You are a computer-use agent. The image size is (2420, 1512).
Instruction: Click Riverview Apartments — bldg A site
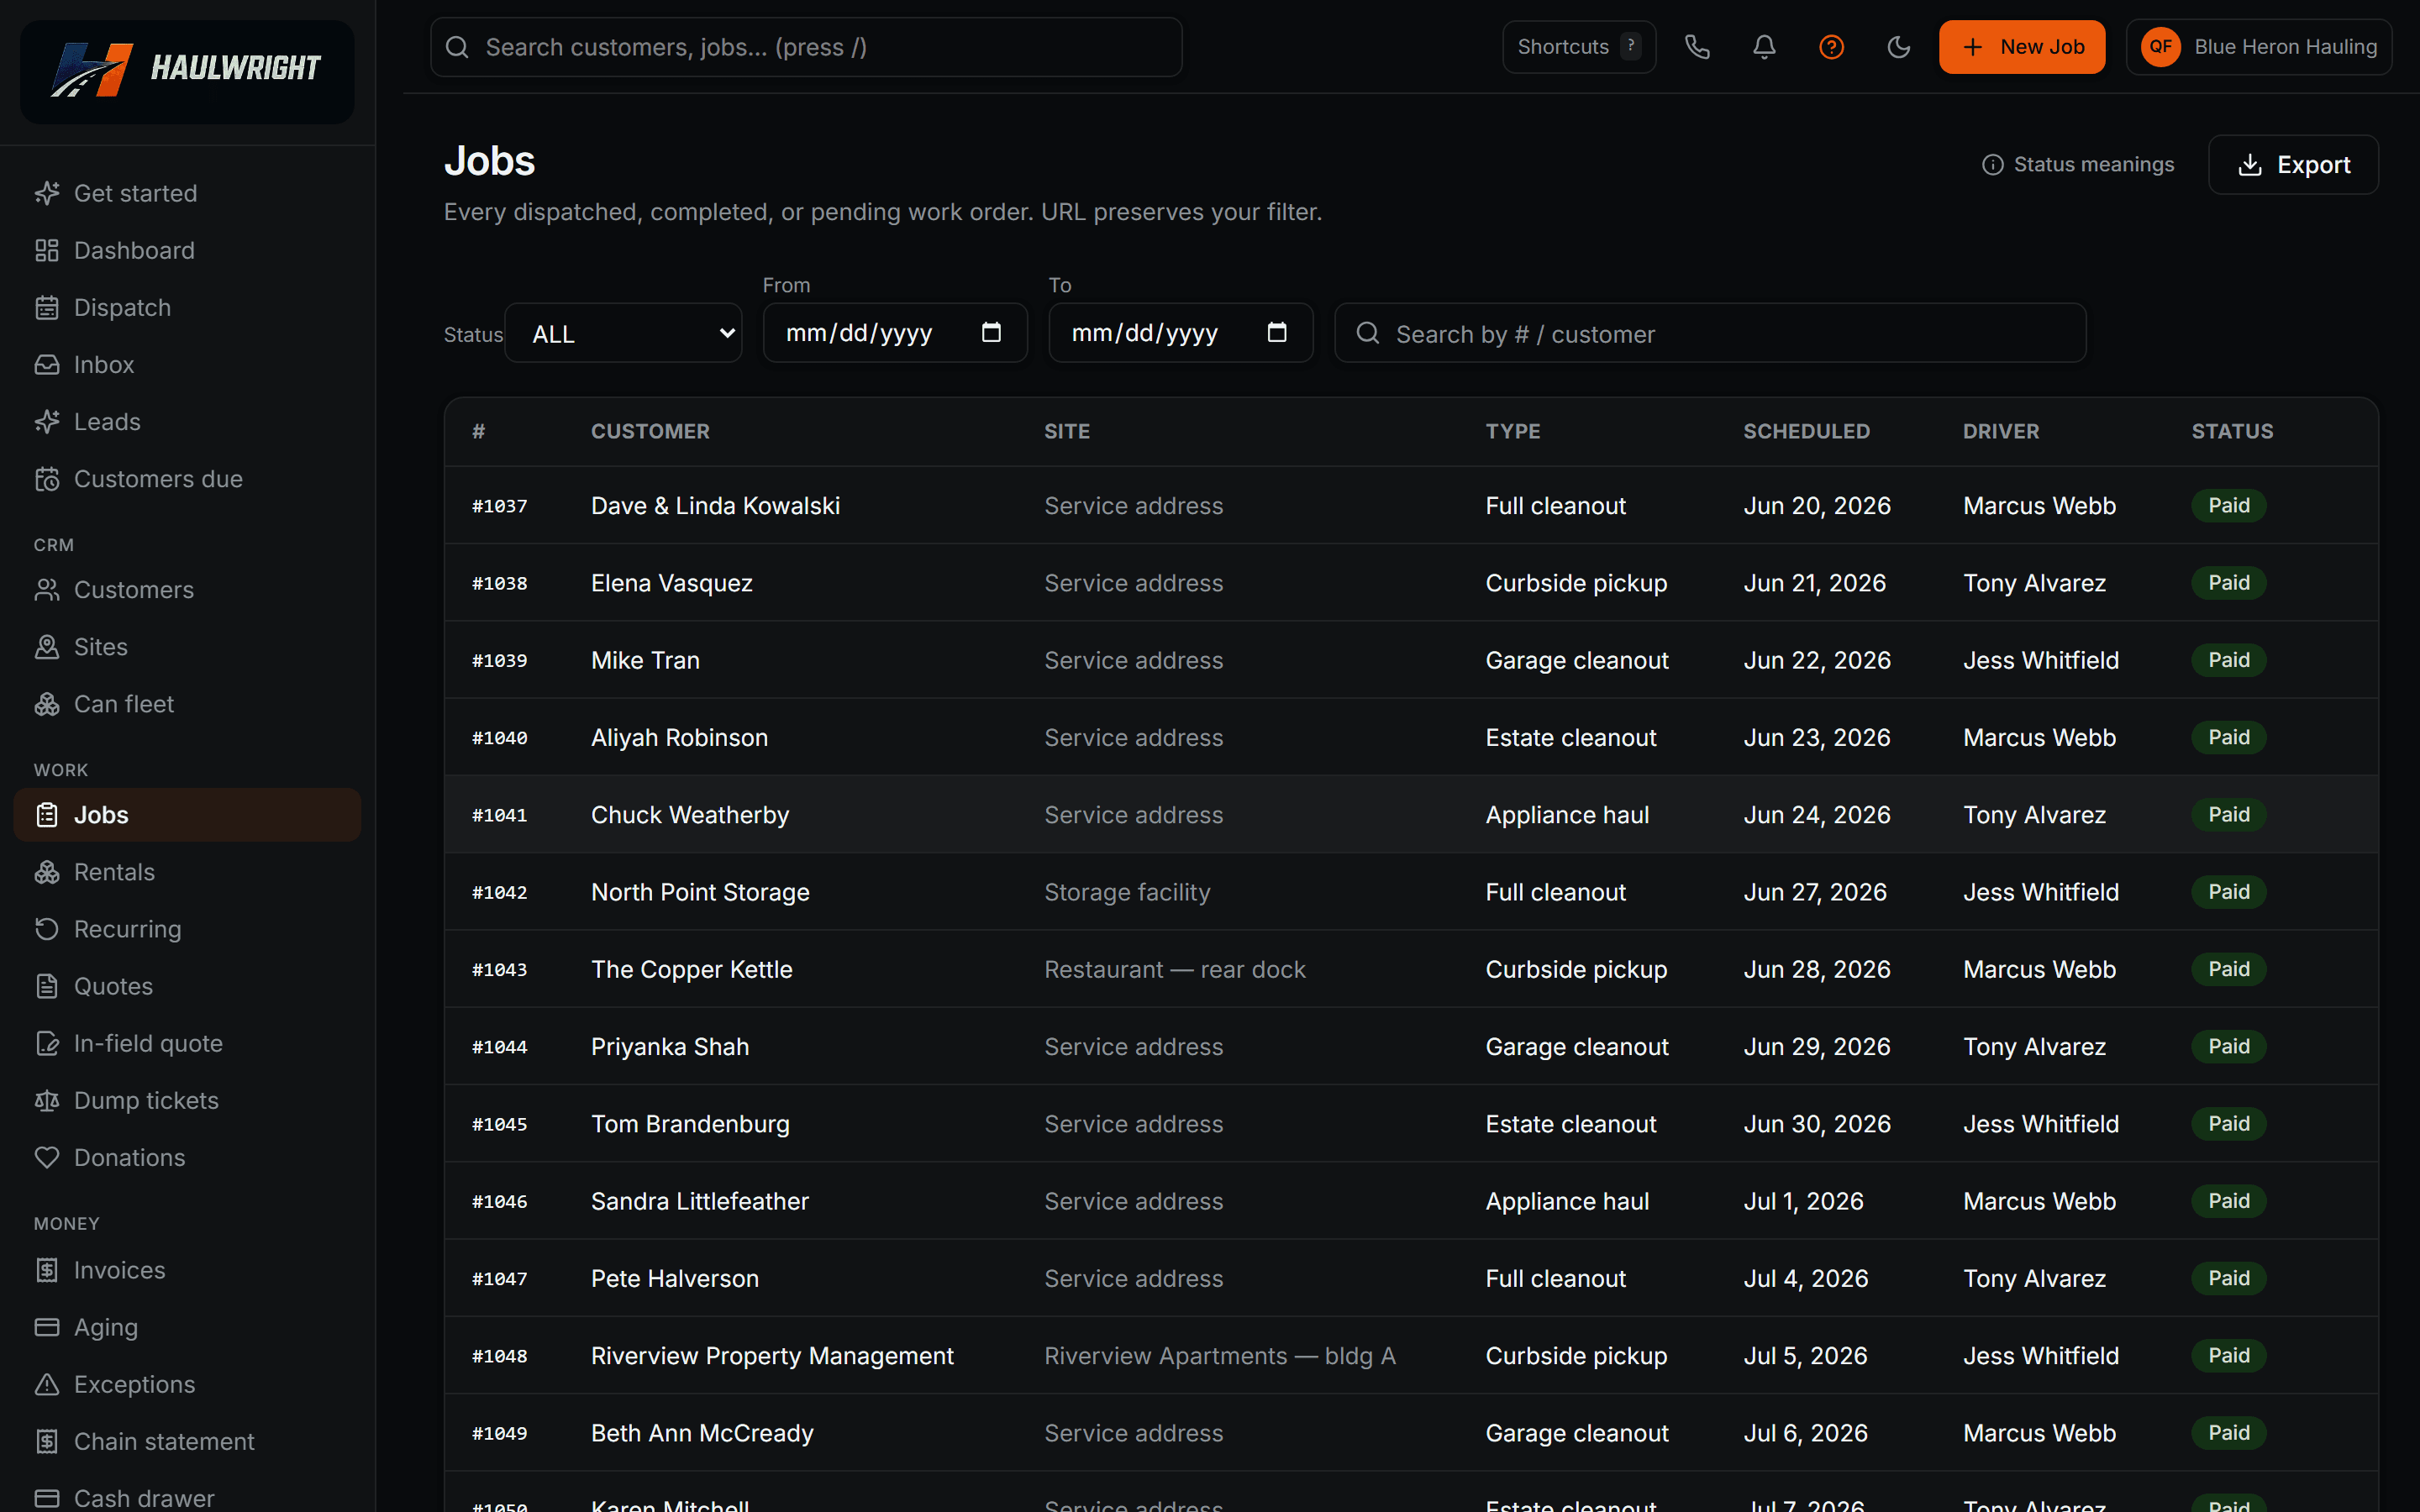(x=1220, y=1355)
